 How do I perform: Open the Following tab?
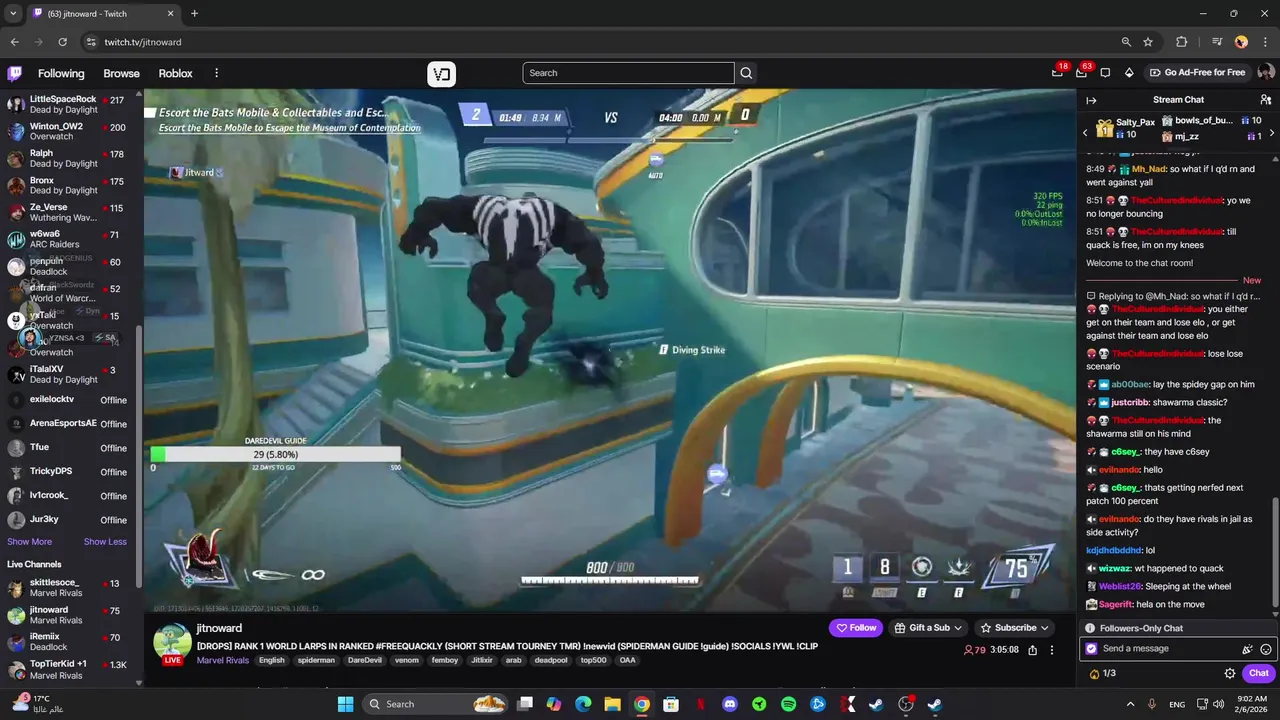pyautogui.click(x=61, y=73)
